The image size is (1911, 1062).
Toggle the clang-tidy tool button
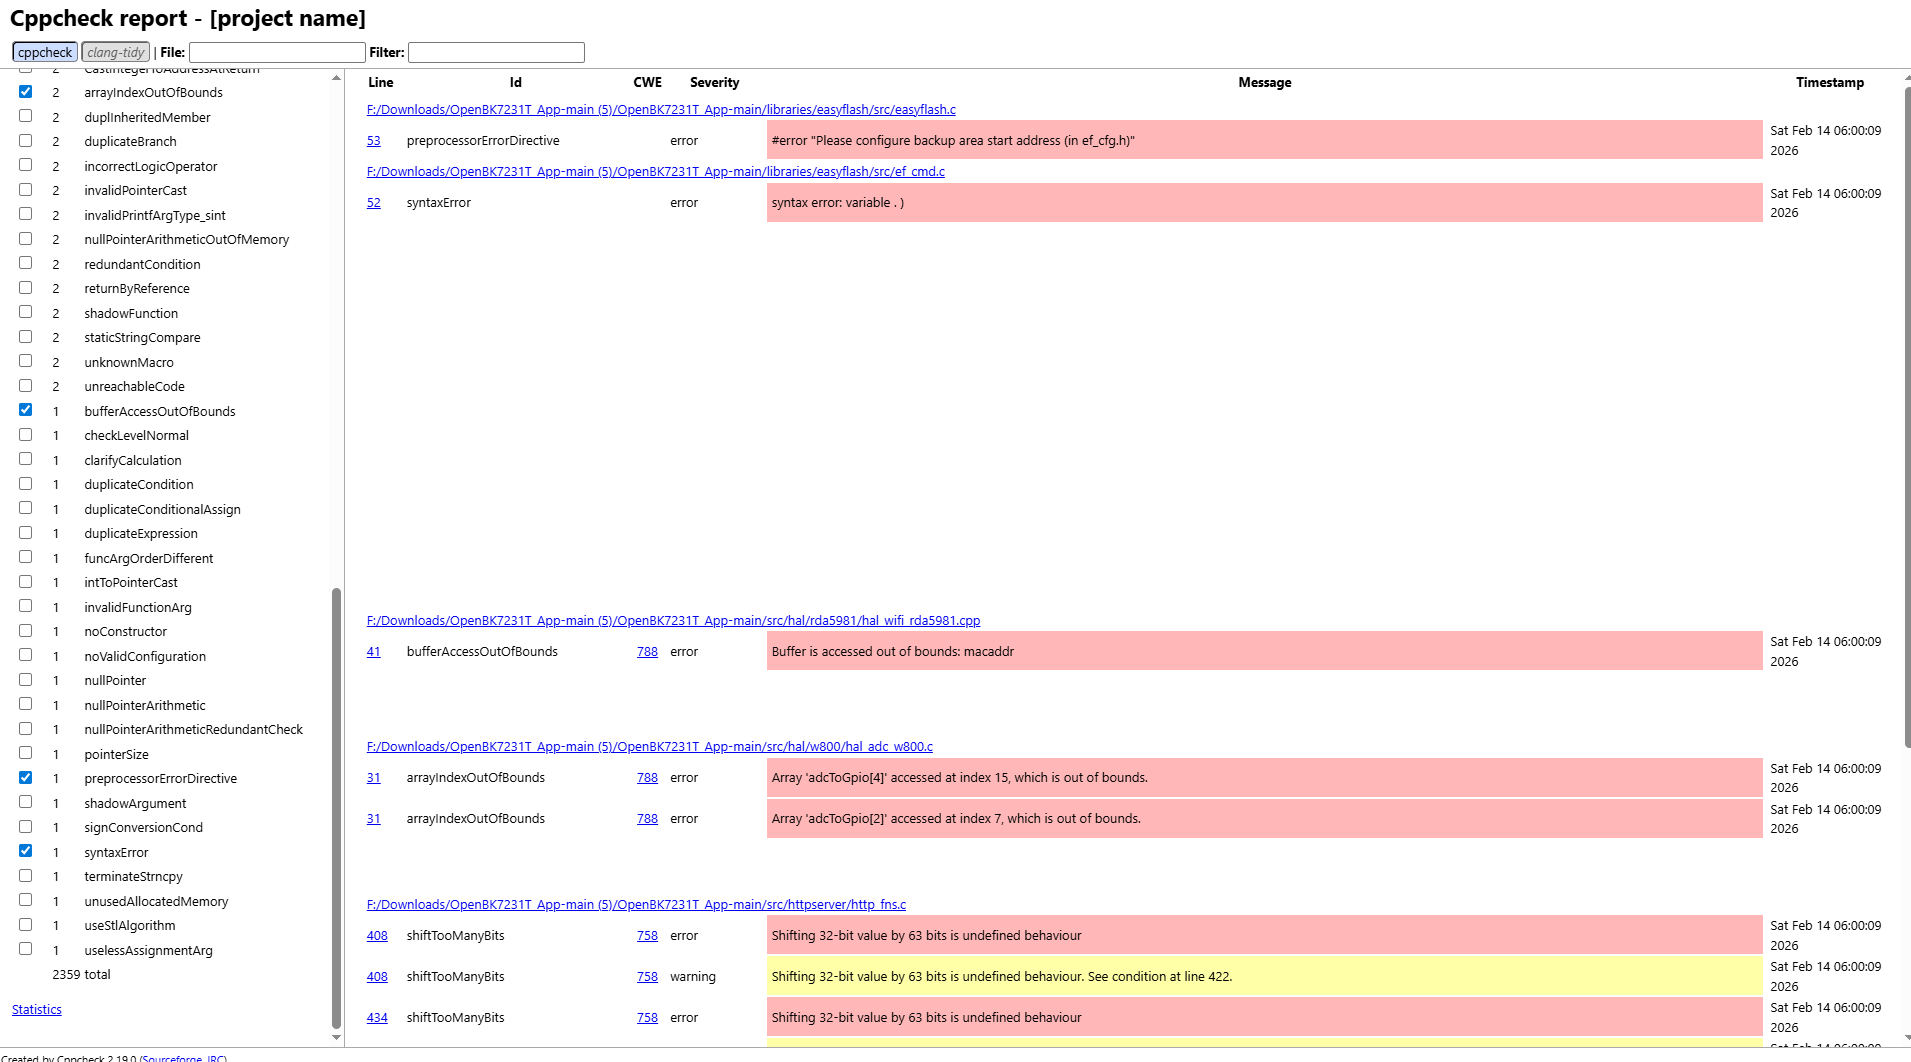[x=116, y=53]
